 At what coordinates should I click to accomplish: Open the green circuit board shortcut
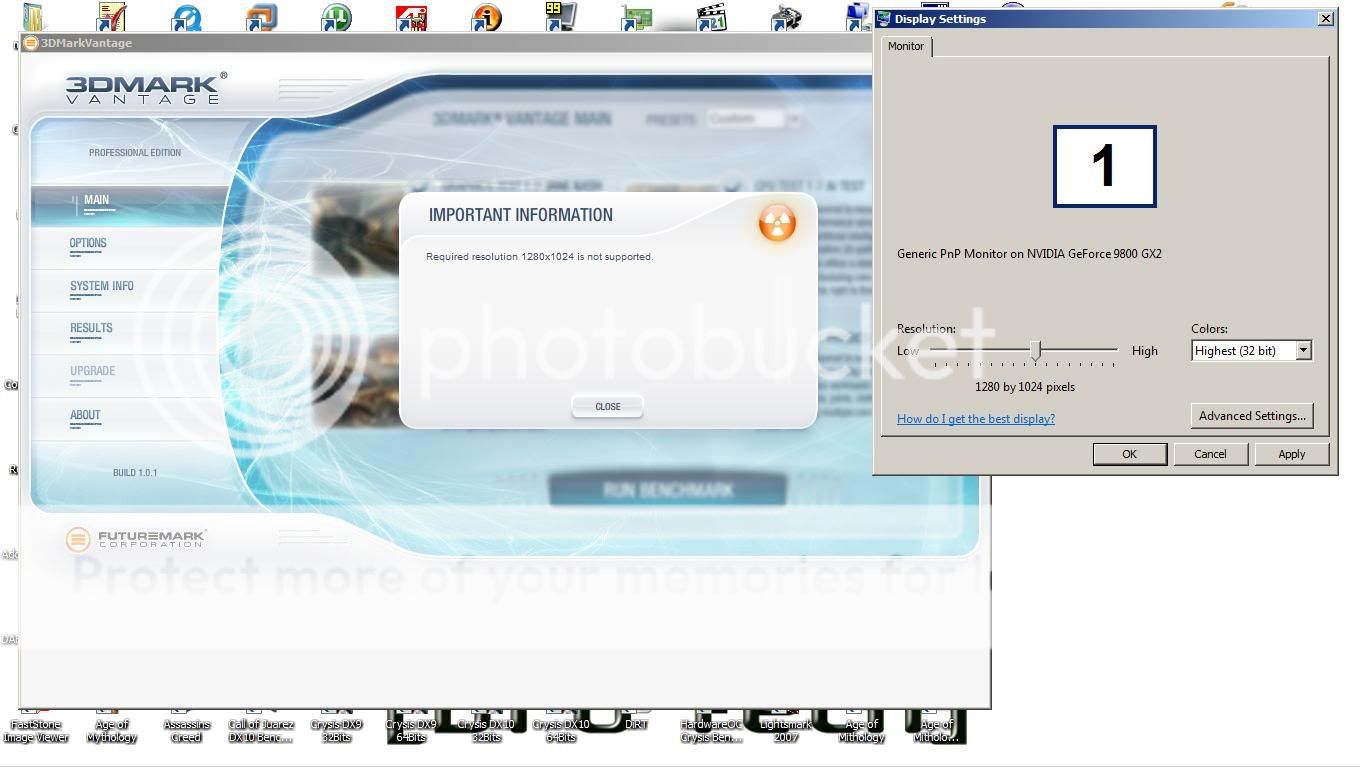pyautogui.click(x=636, y=17)
